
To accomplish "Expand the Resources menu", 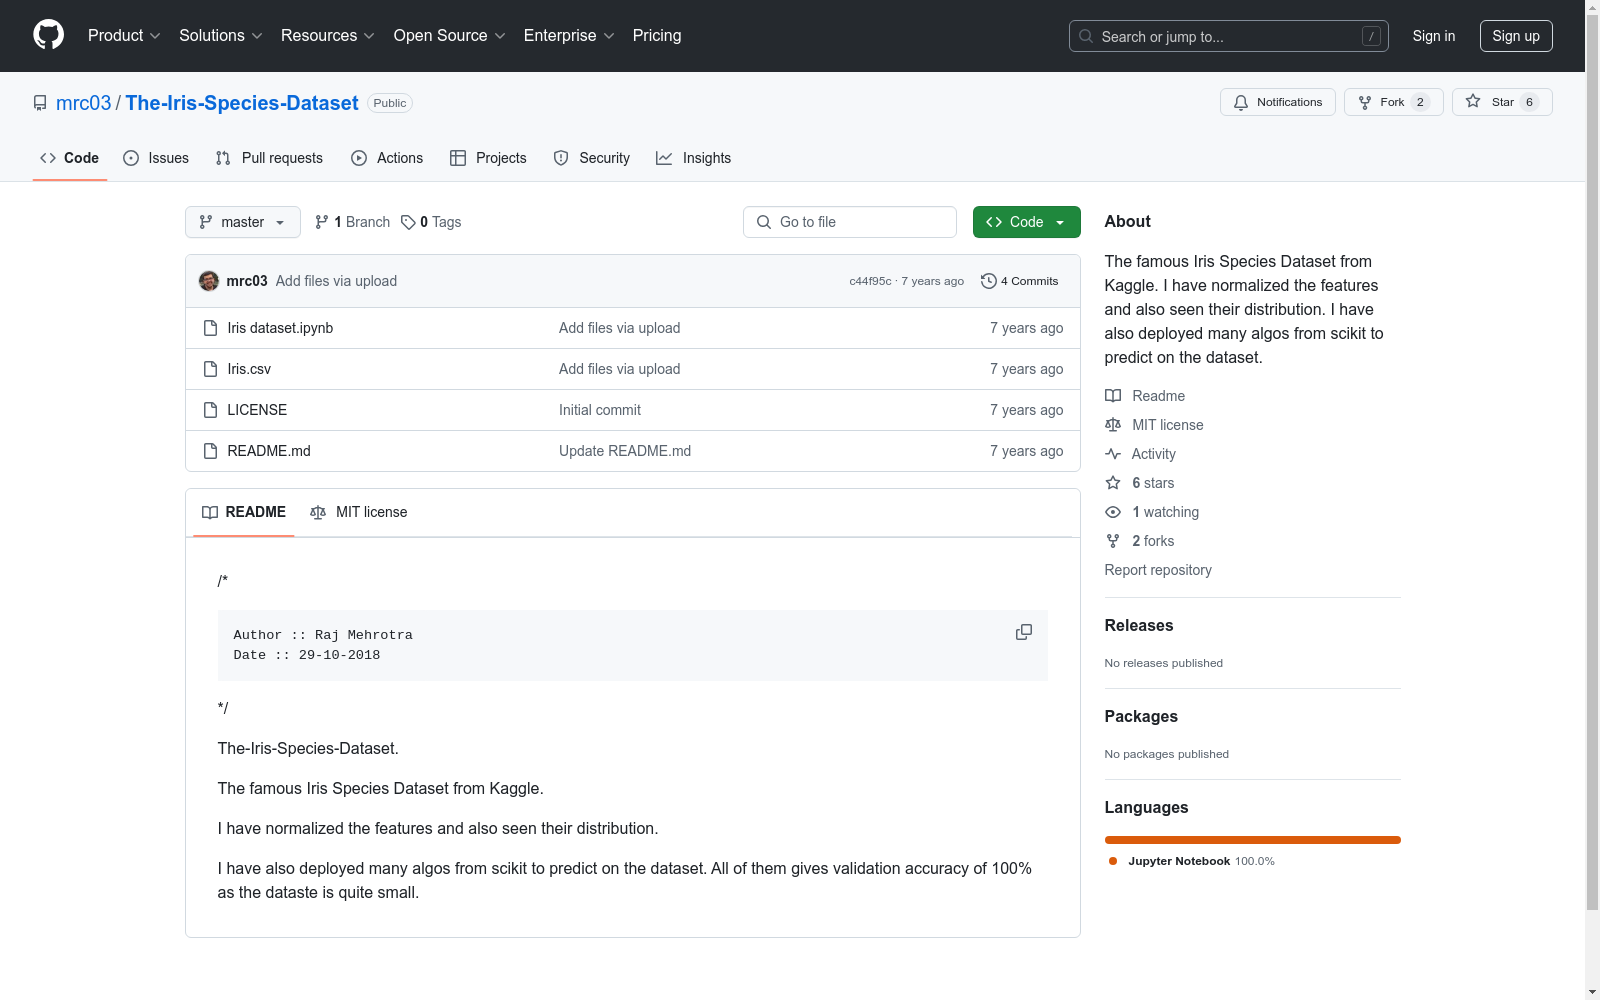I will click(328, 35).
